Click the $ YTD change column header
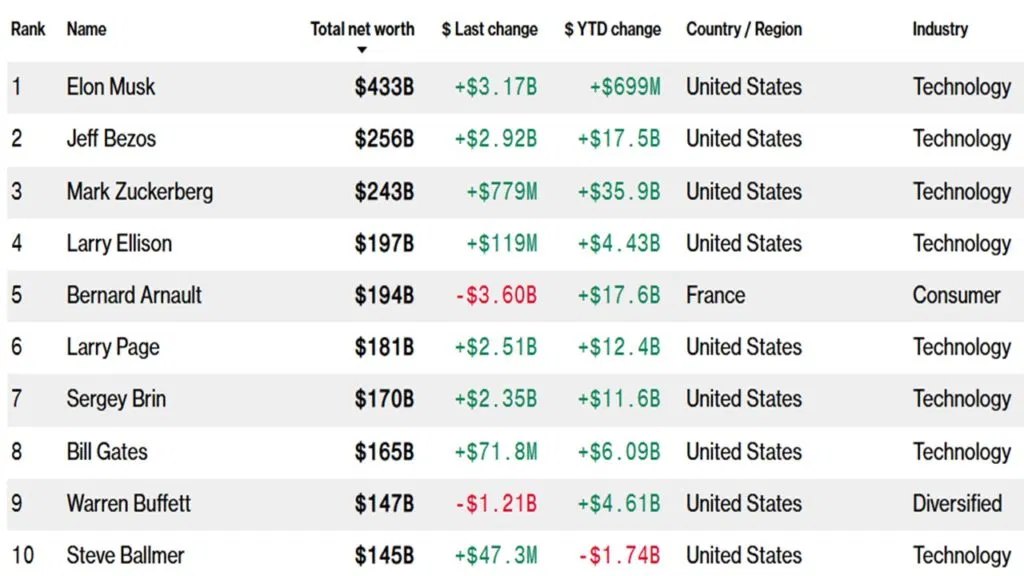1024x576 pixels. click(x=612, y=29)
